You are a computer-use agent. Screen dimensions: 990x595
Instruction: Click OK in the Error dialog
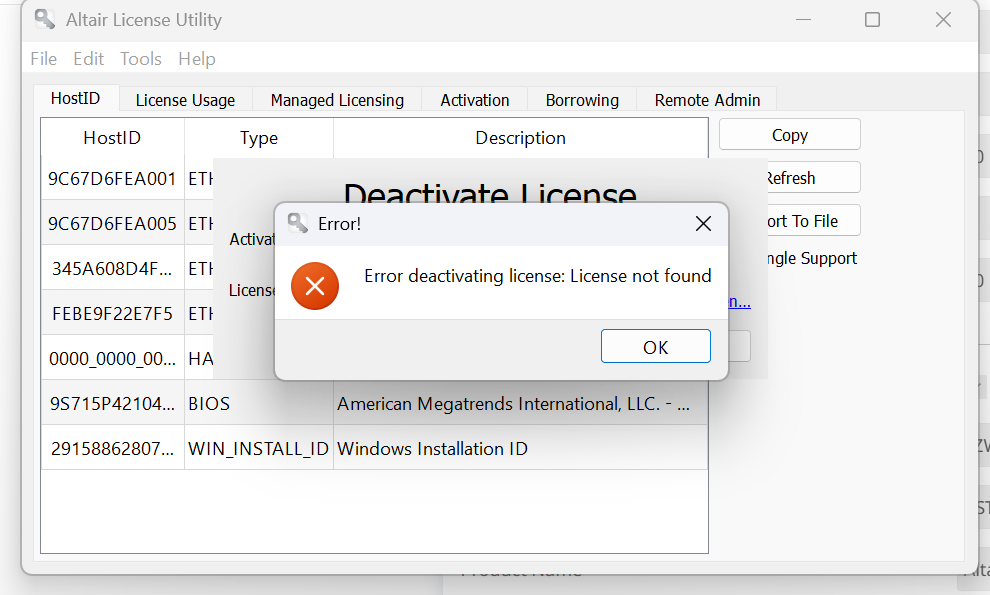click(x=655, y=346)
